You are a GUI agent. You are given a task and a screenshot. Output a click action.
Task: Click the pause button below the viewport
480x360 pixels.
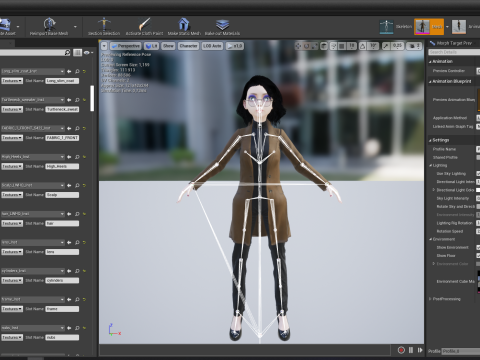pyautogui.click(x=411, y=350)
